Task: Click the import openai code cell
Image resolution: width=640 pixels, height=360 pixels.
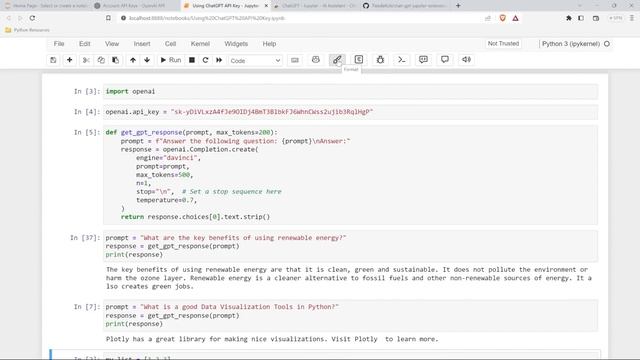Action: point(351,91)
